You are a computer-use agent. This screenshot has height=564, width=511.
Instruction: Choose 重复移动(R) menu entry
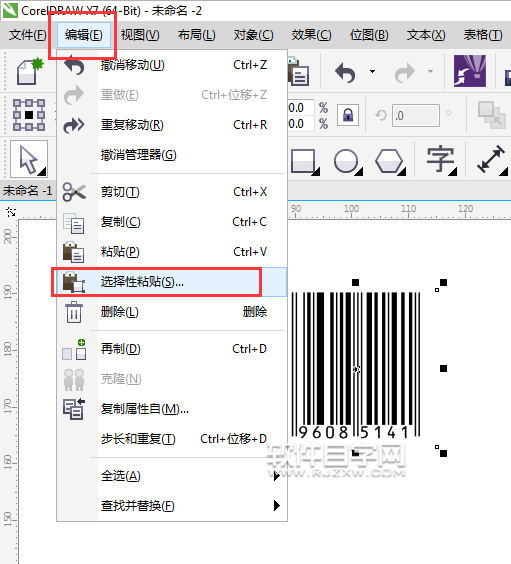click(172, 125)
